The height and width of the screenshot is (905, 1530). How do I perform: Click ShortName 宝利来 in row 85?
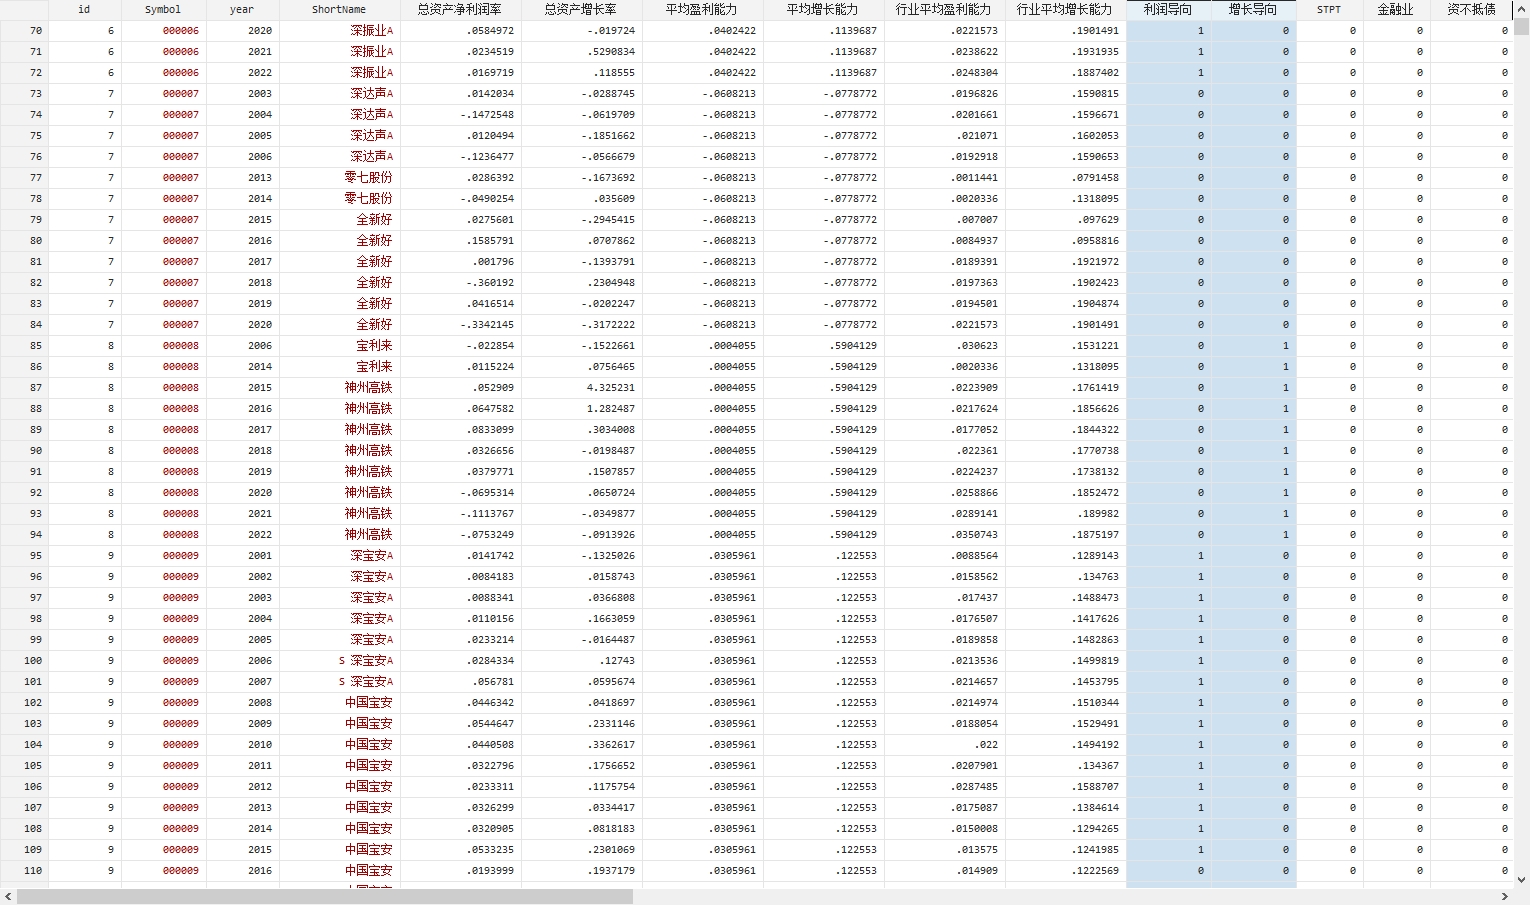(339, 346)
